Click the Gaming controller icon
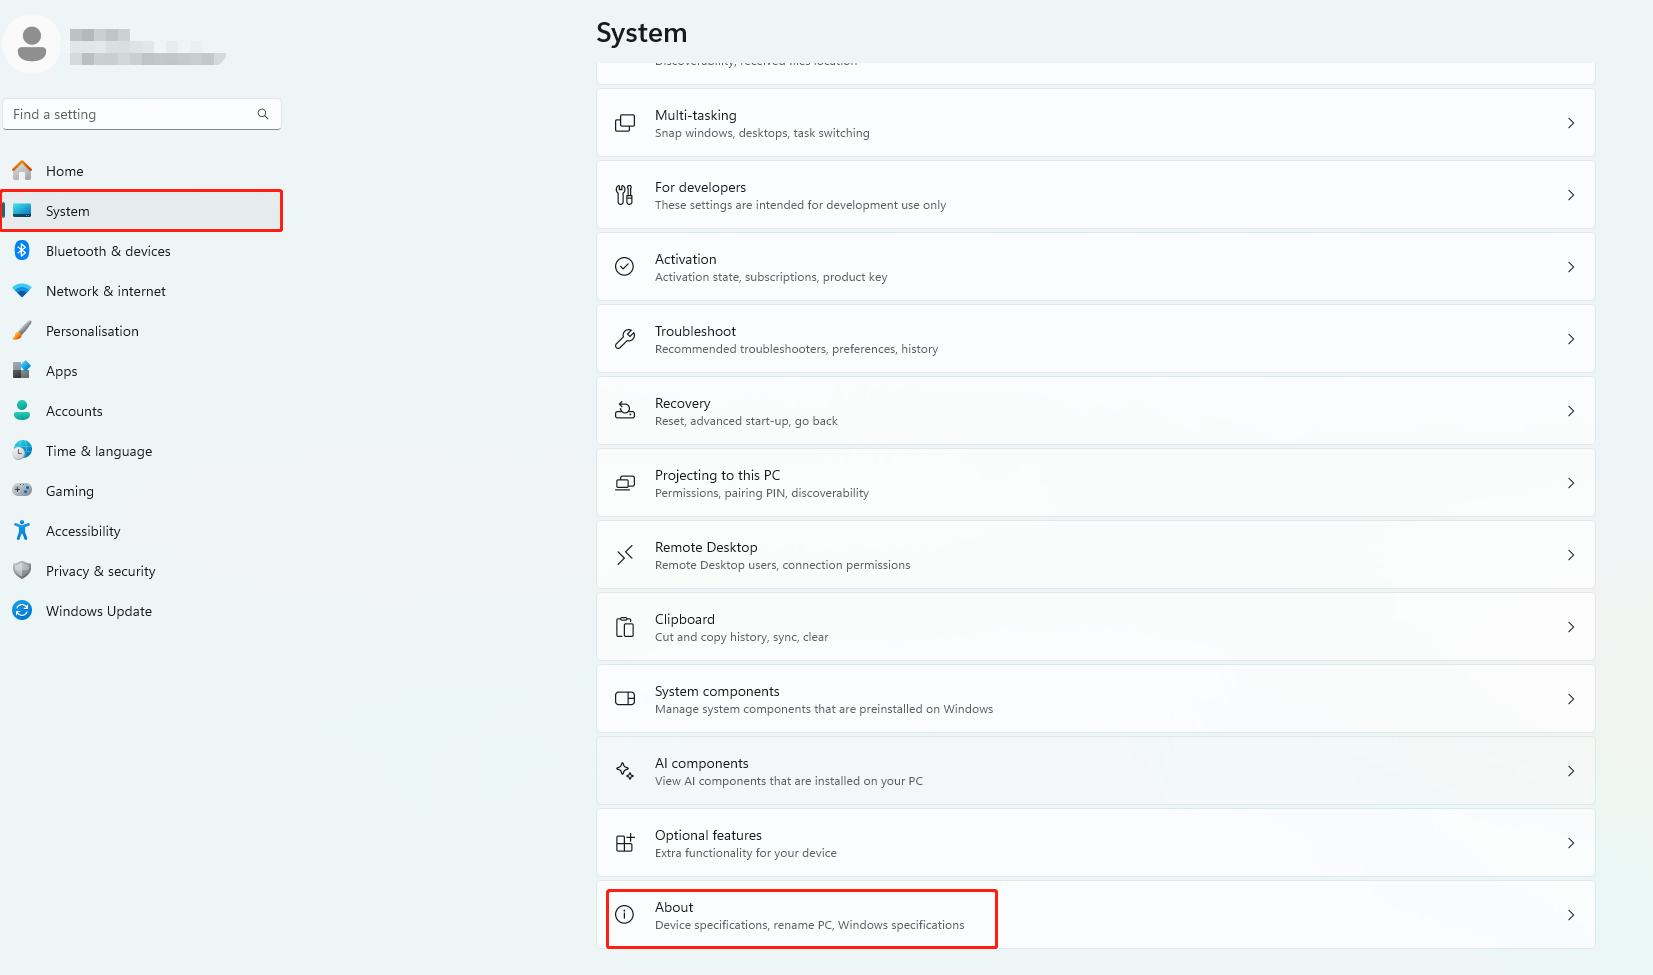 (22, 490)
